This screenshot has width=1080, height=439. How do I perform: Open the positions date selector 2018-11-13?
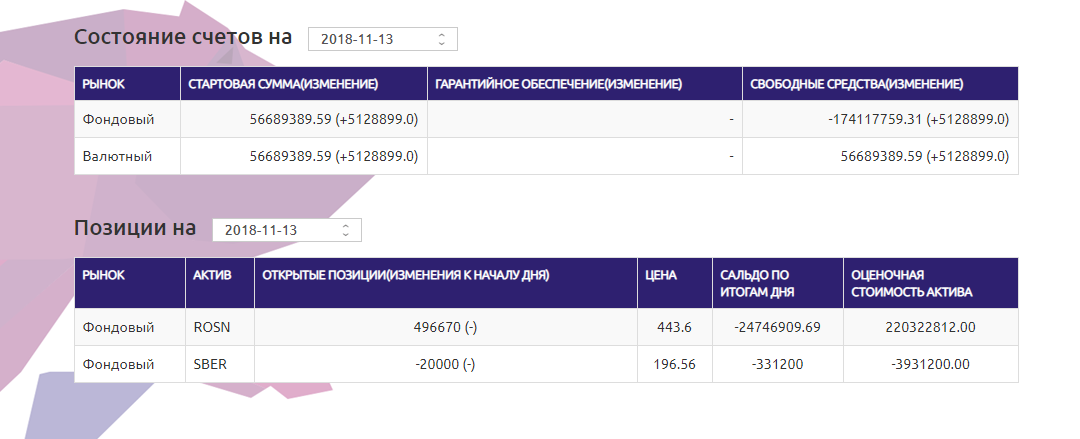[287, 230]
